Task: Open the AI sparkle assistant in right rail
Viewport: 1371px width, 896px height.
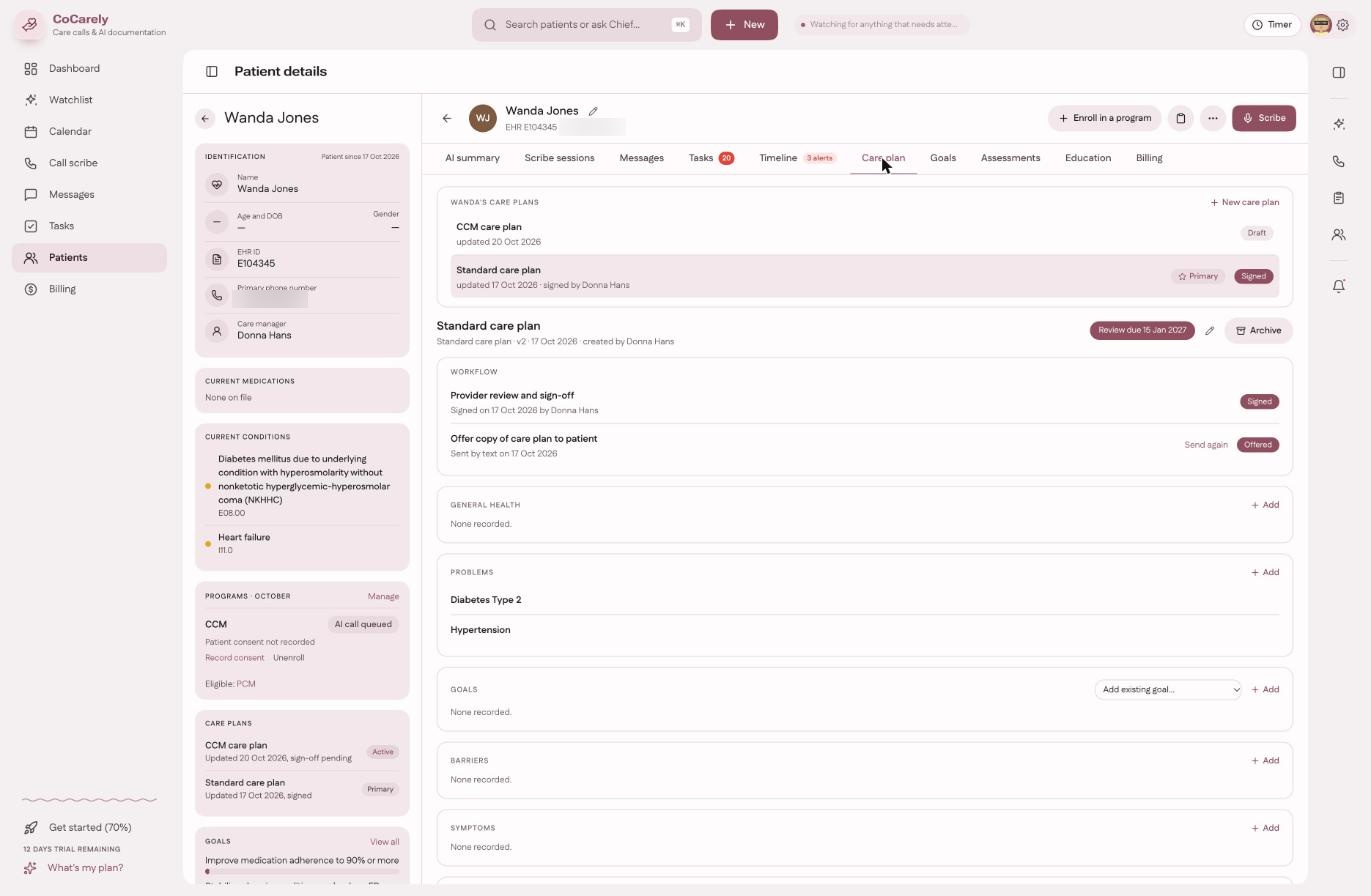Action: pos(1339,124)
